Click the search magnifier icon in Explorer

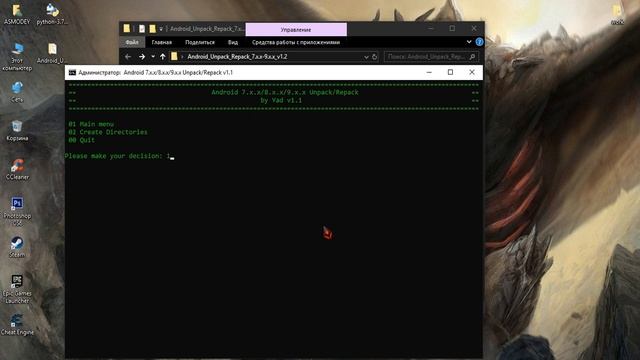[x=472, y=57]
